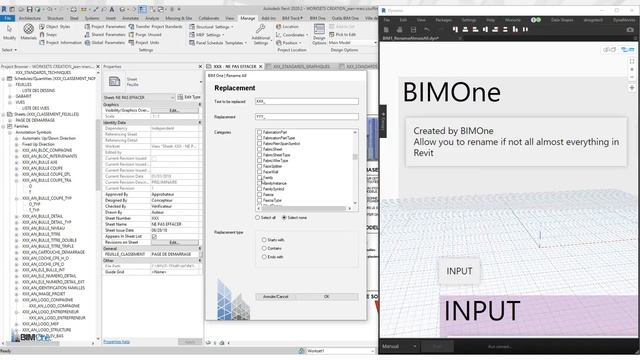Screen dimensions: 640x360
Task: Select the Modify arrow tool
Action: [9, 31]
